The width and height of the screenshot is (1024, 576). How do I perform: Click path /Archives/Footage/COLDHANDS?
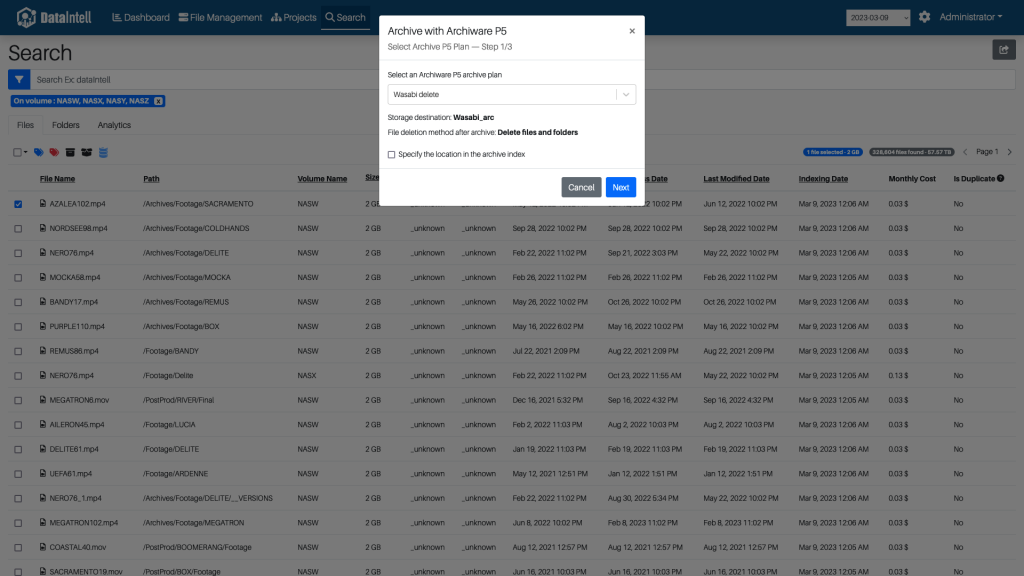click(196, 229)
